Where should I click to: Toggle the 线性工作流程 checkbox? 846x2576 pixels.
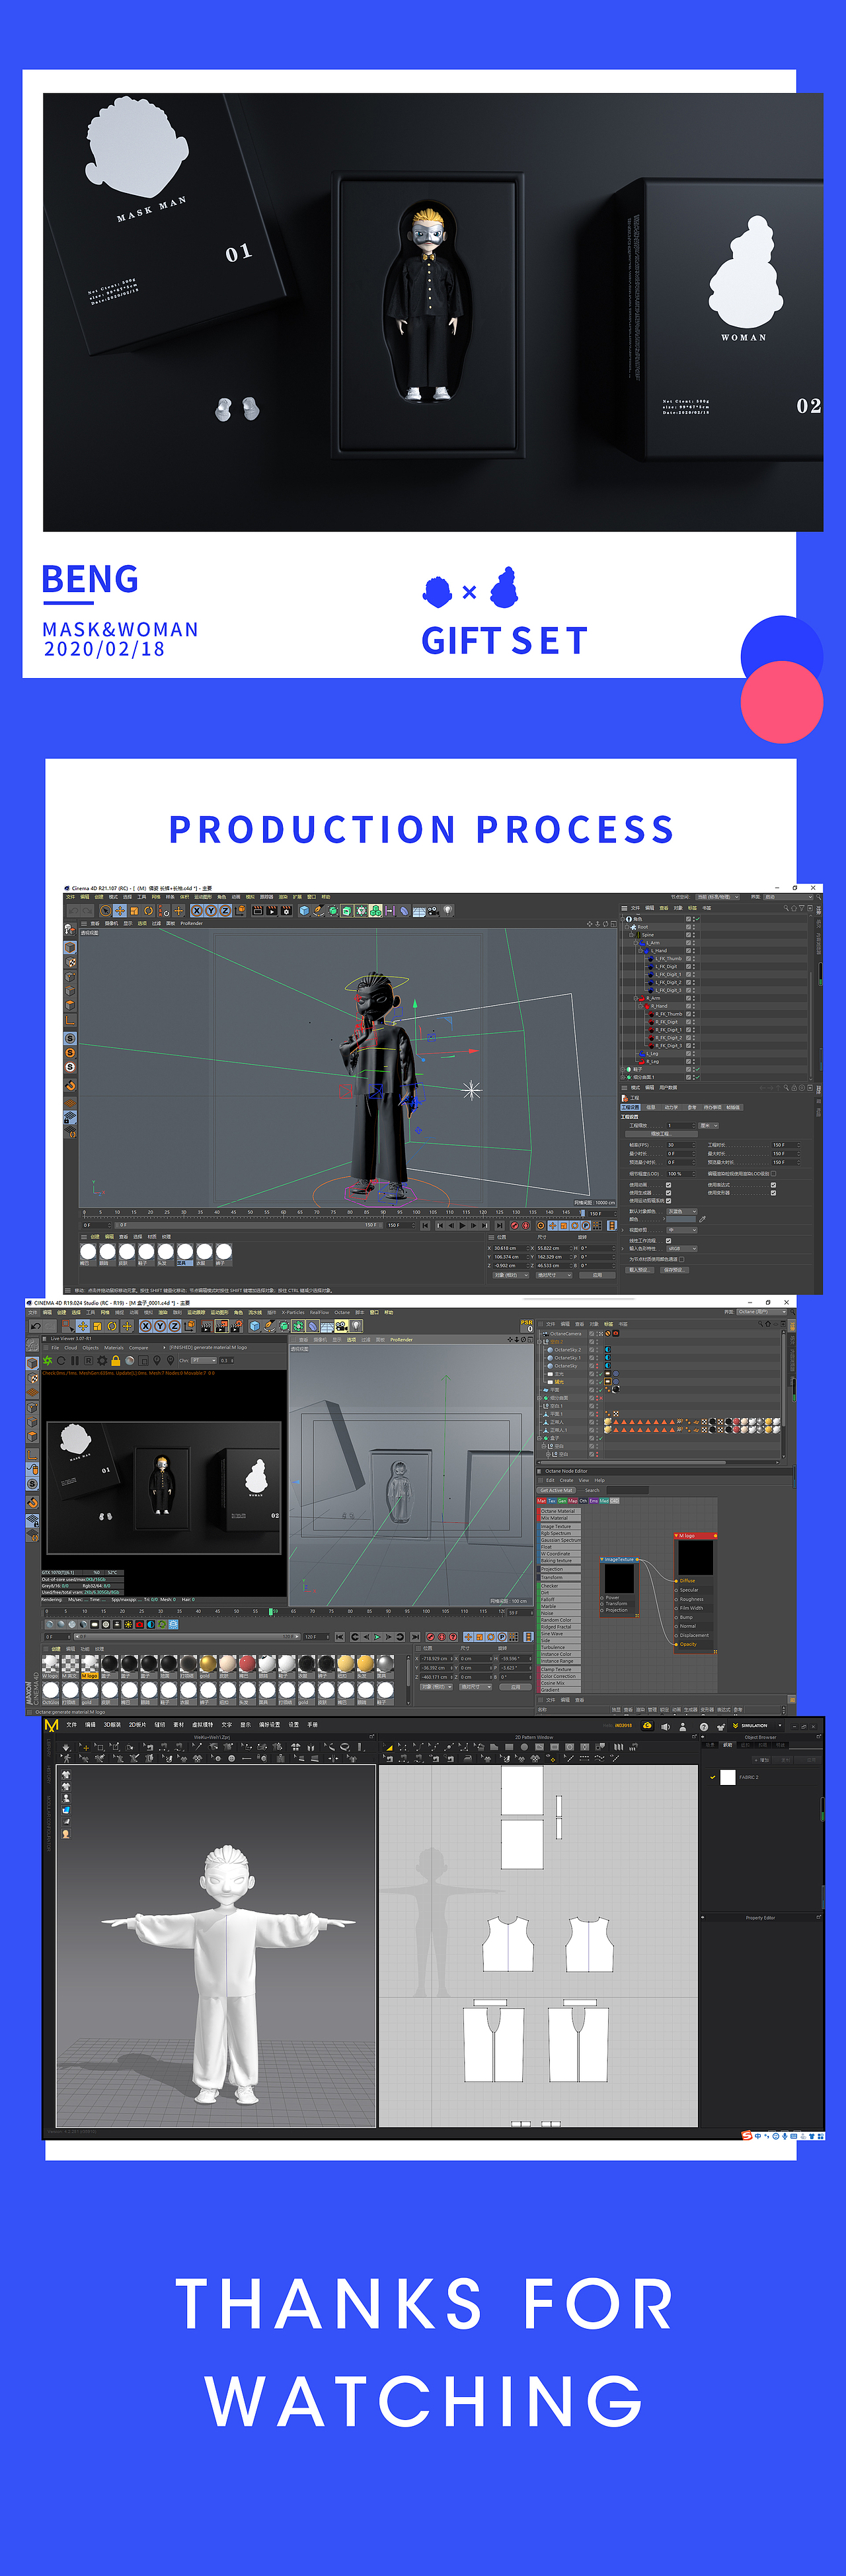[668, 1240]
